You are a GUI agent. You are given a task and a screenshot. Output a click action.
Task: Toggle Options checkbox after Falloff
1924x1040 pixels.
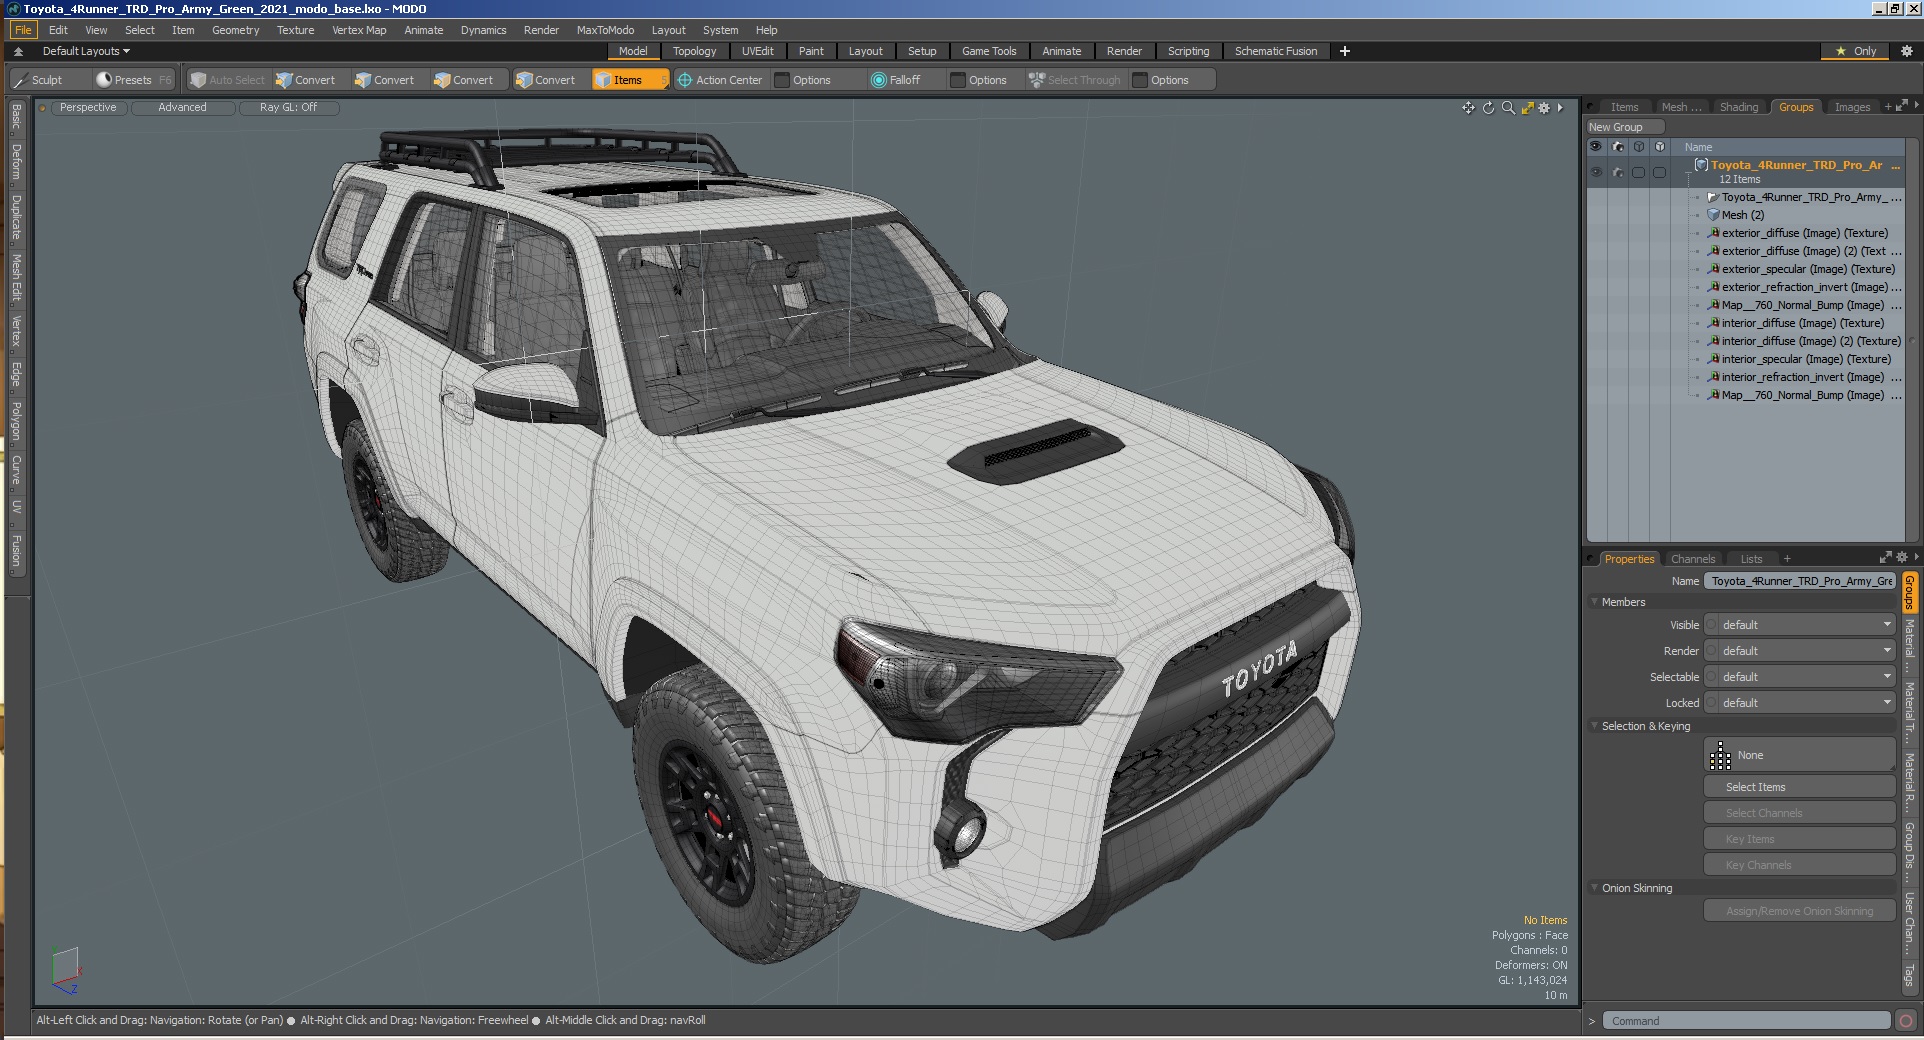coord(958,80)
